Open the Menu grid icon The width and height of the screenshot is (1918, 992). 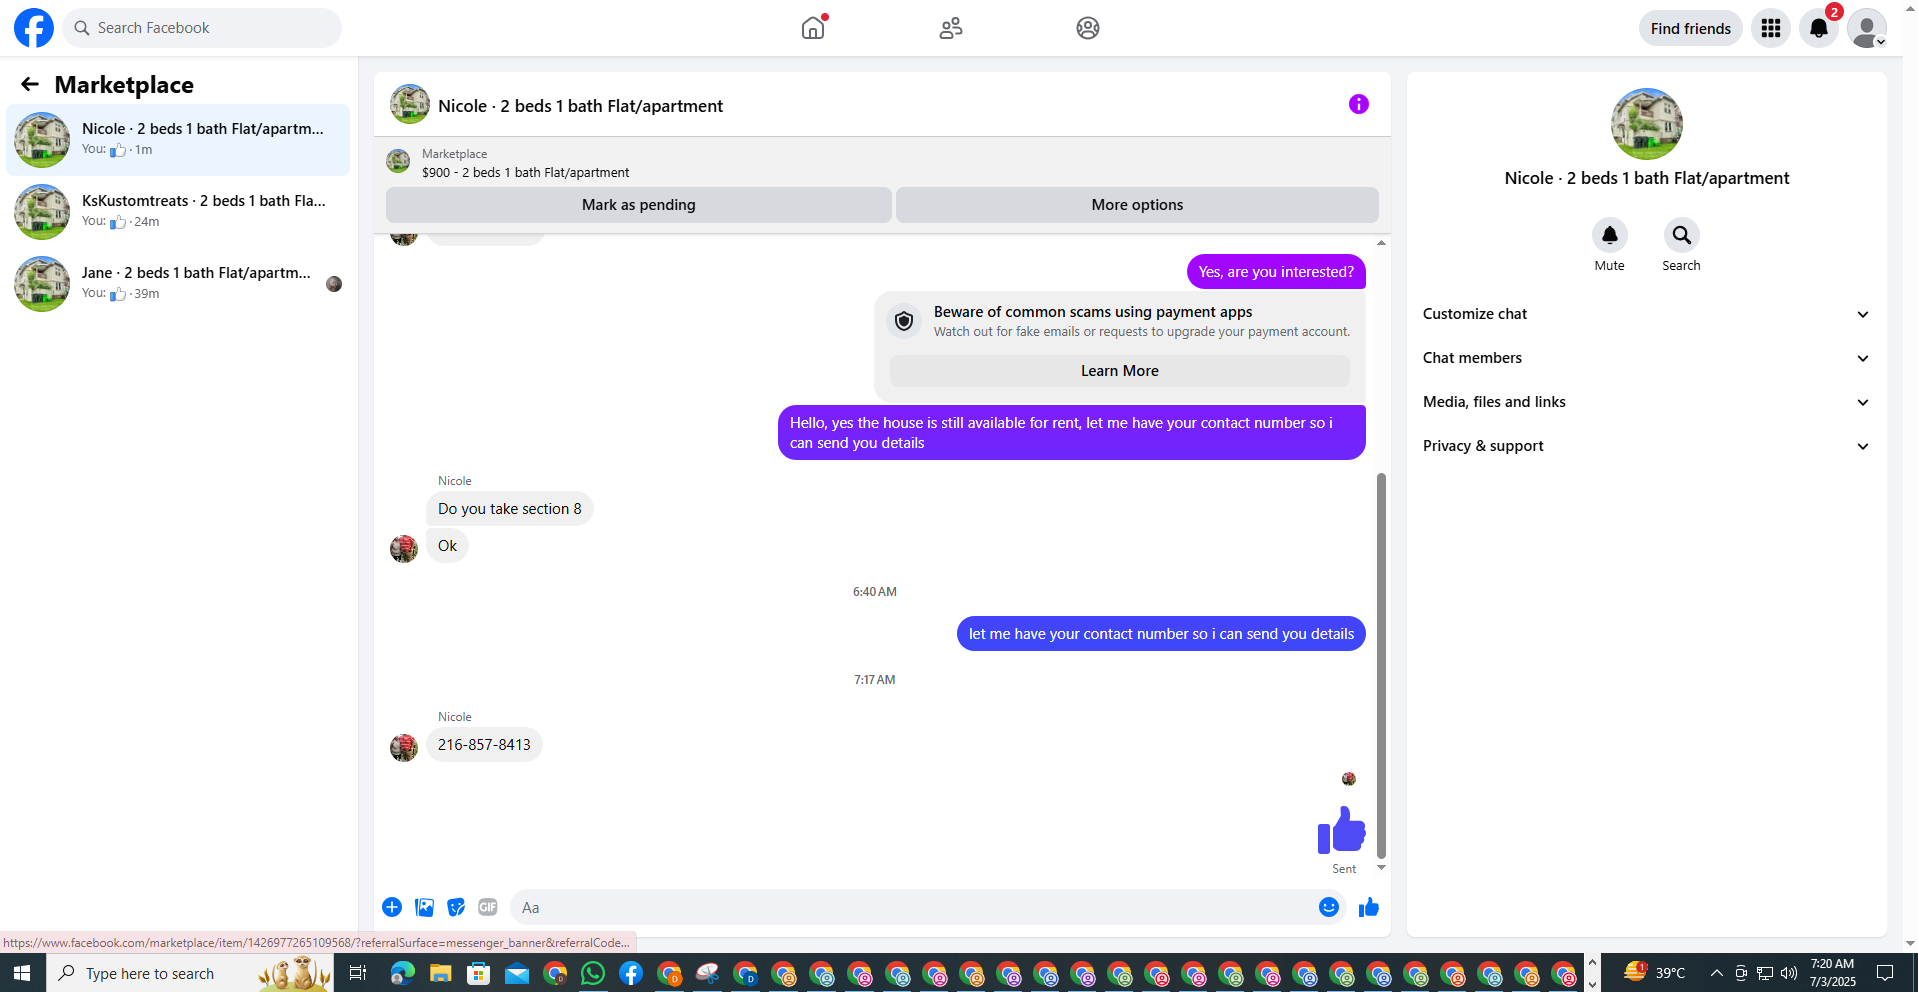1771,28
